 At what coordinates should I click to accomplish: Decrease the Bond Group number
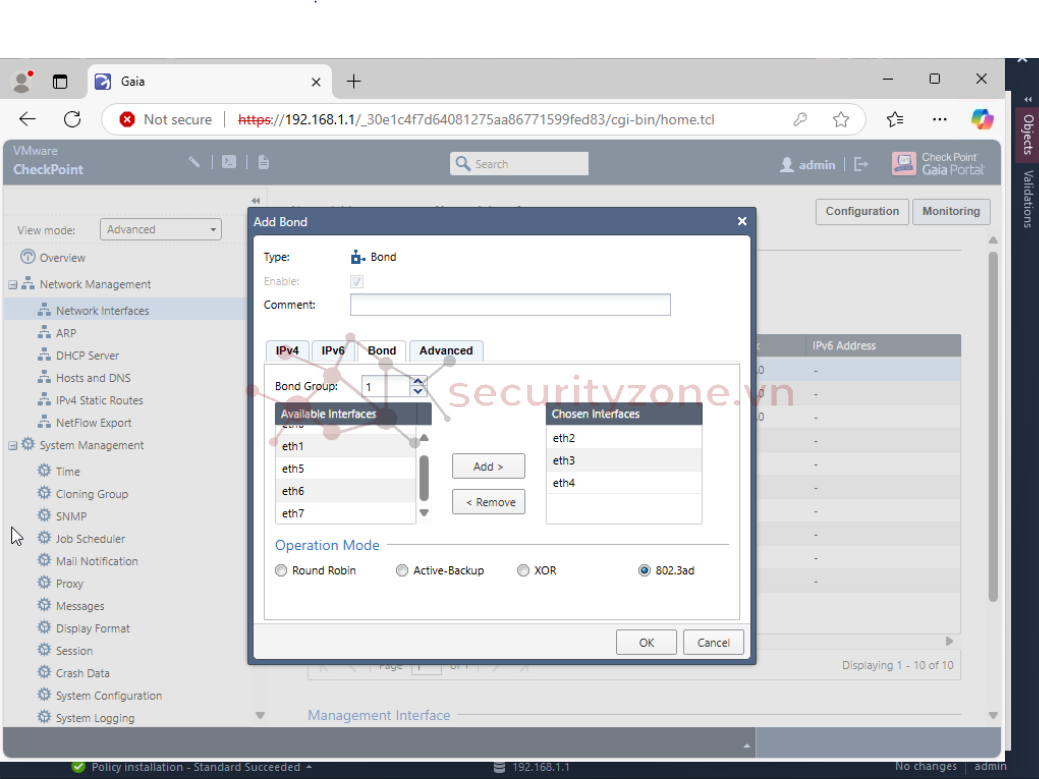click(x=417, y=391)
